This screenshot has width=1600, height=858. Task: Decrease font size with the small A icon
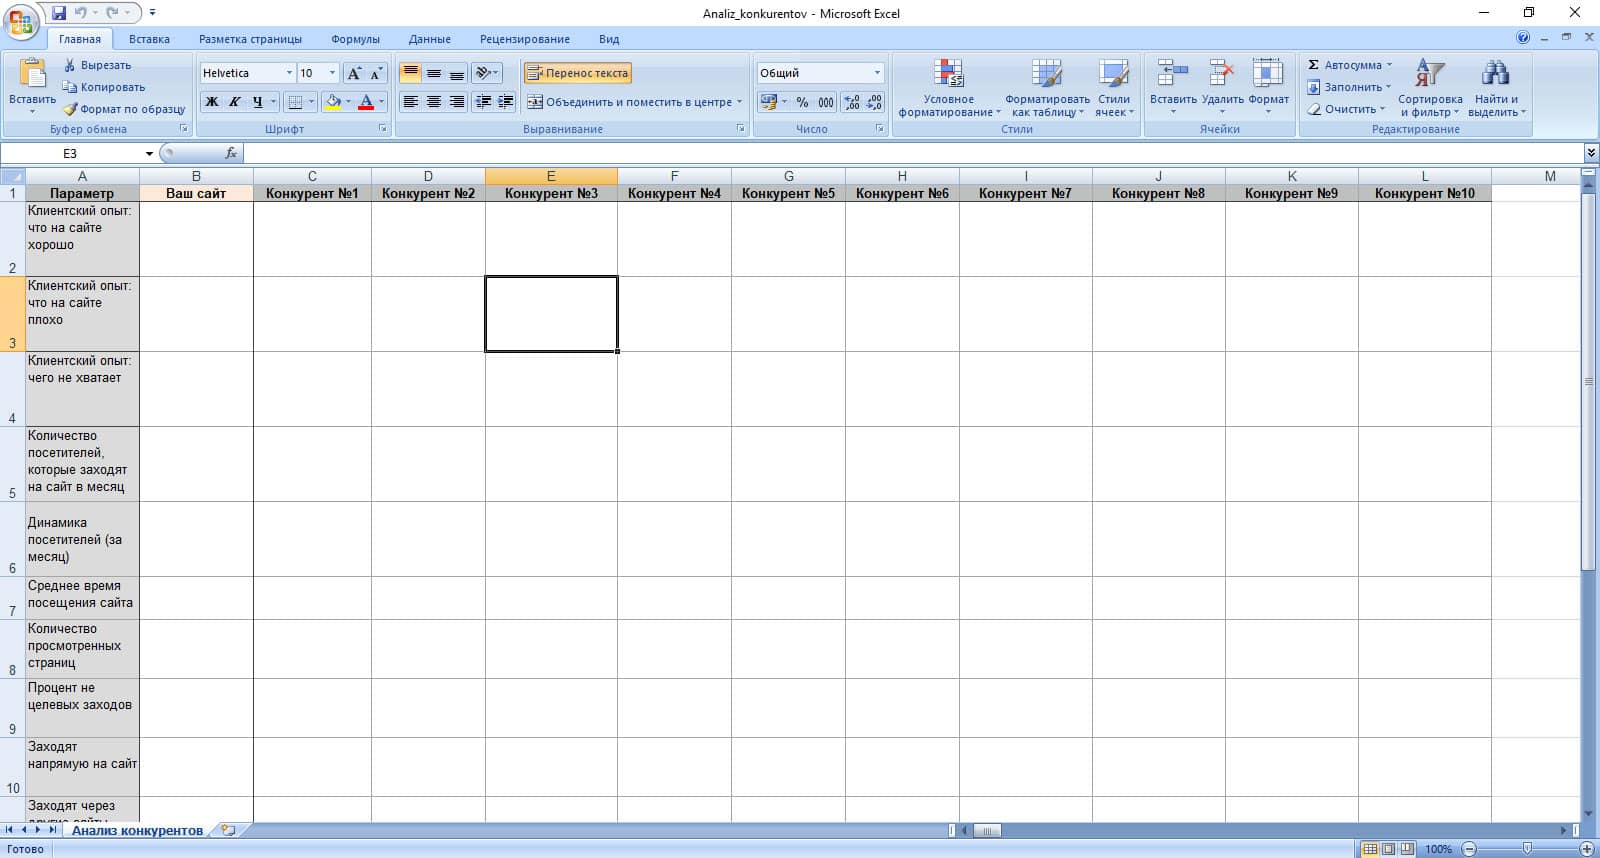pos(376,73)
